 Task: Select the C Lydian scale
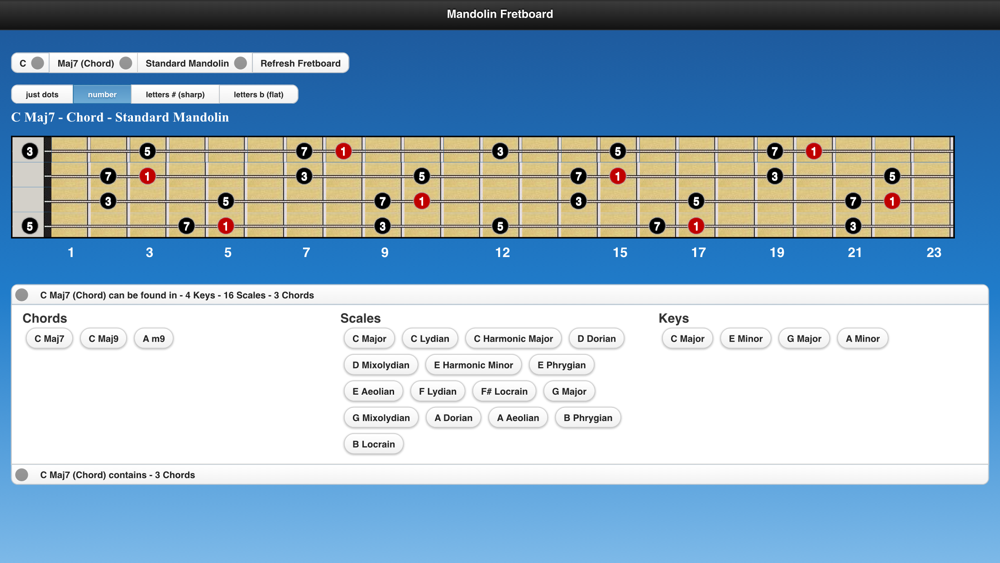[x=430, y=339]
